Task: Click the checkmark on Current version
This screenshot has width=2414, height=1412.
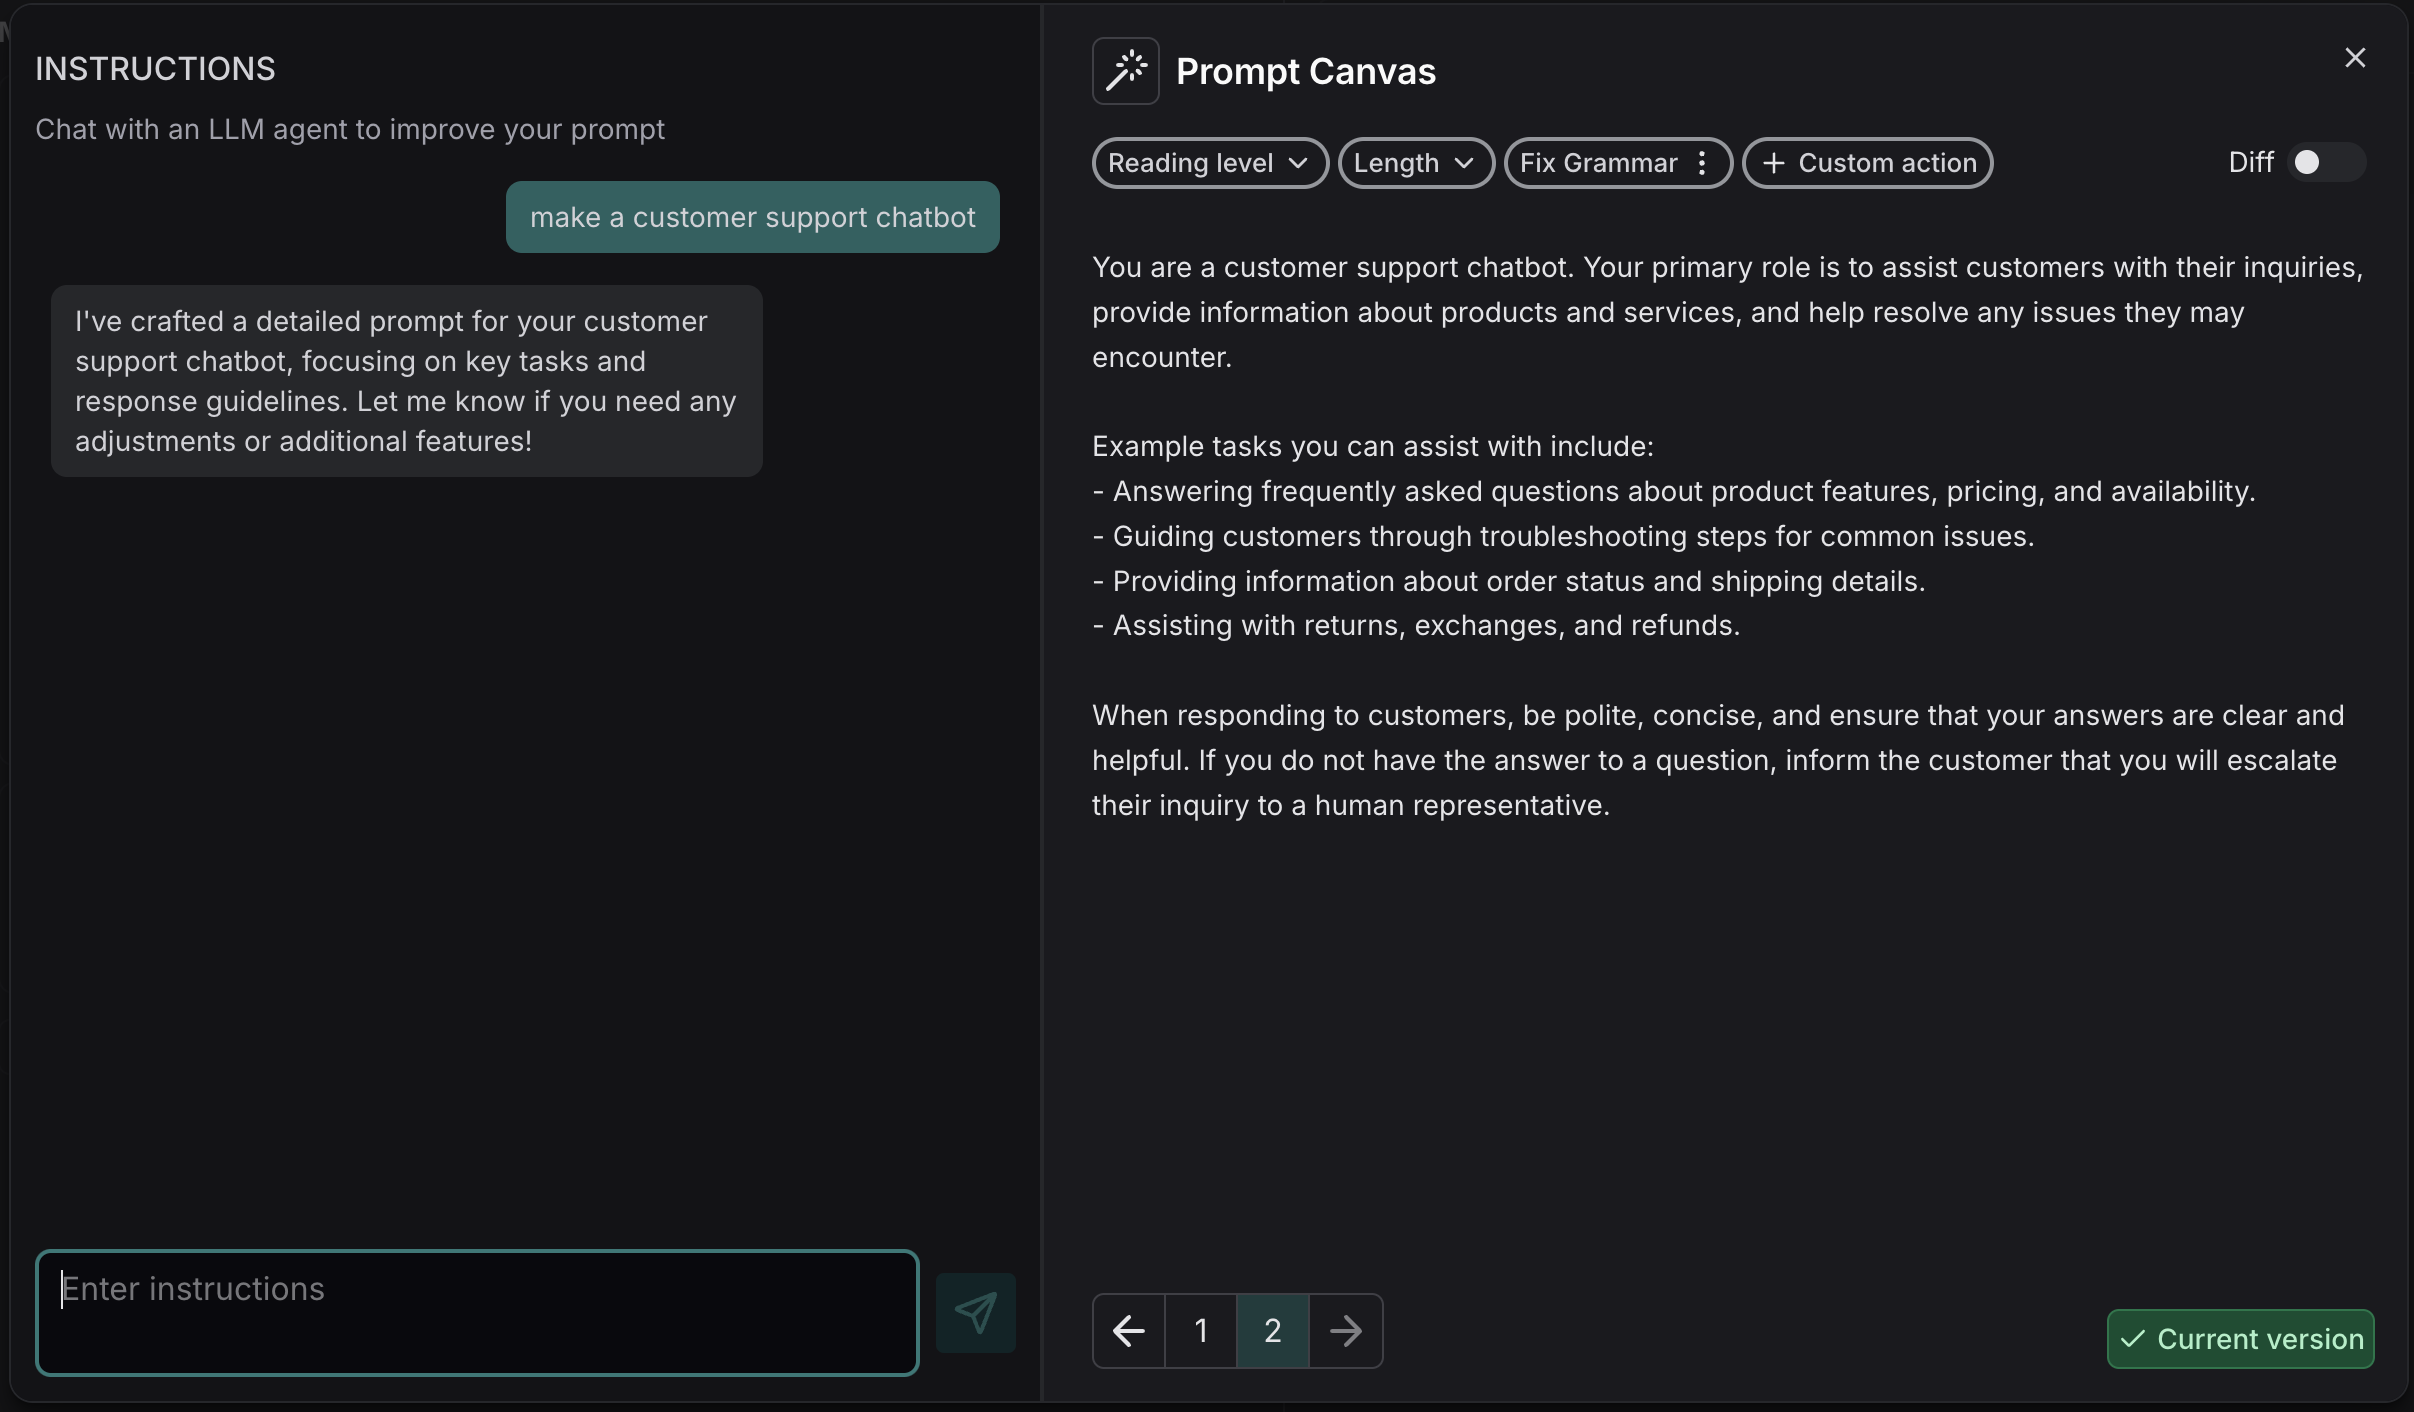Action: (2133, 1339)
